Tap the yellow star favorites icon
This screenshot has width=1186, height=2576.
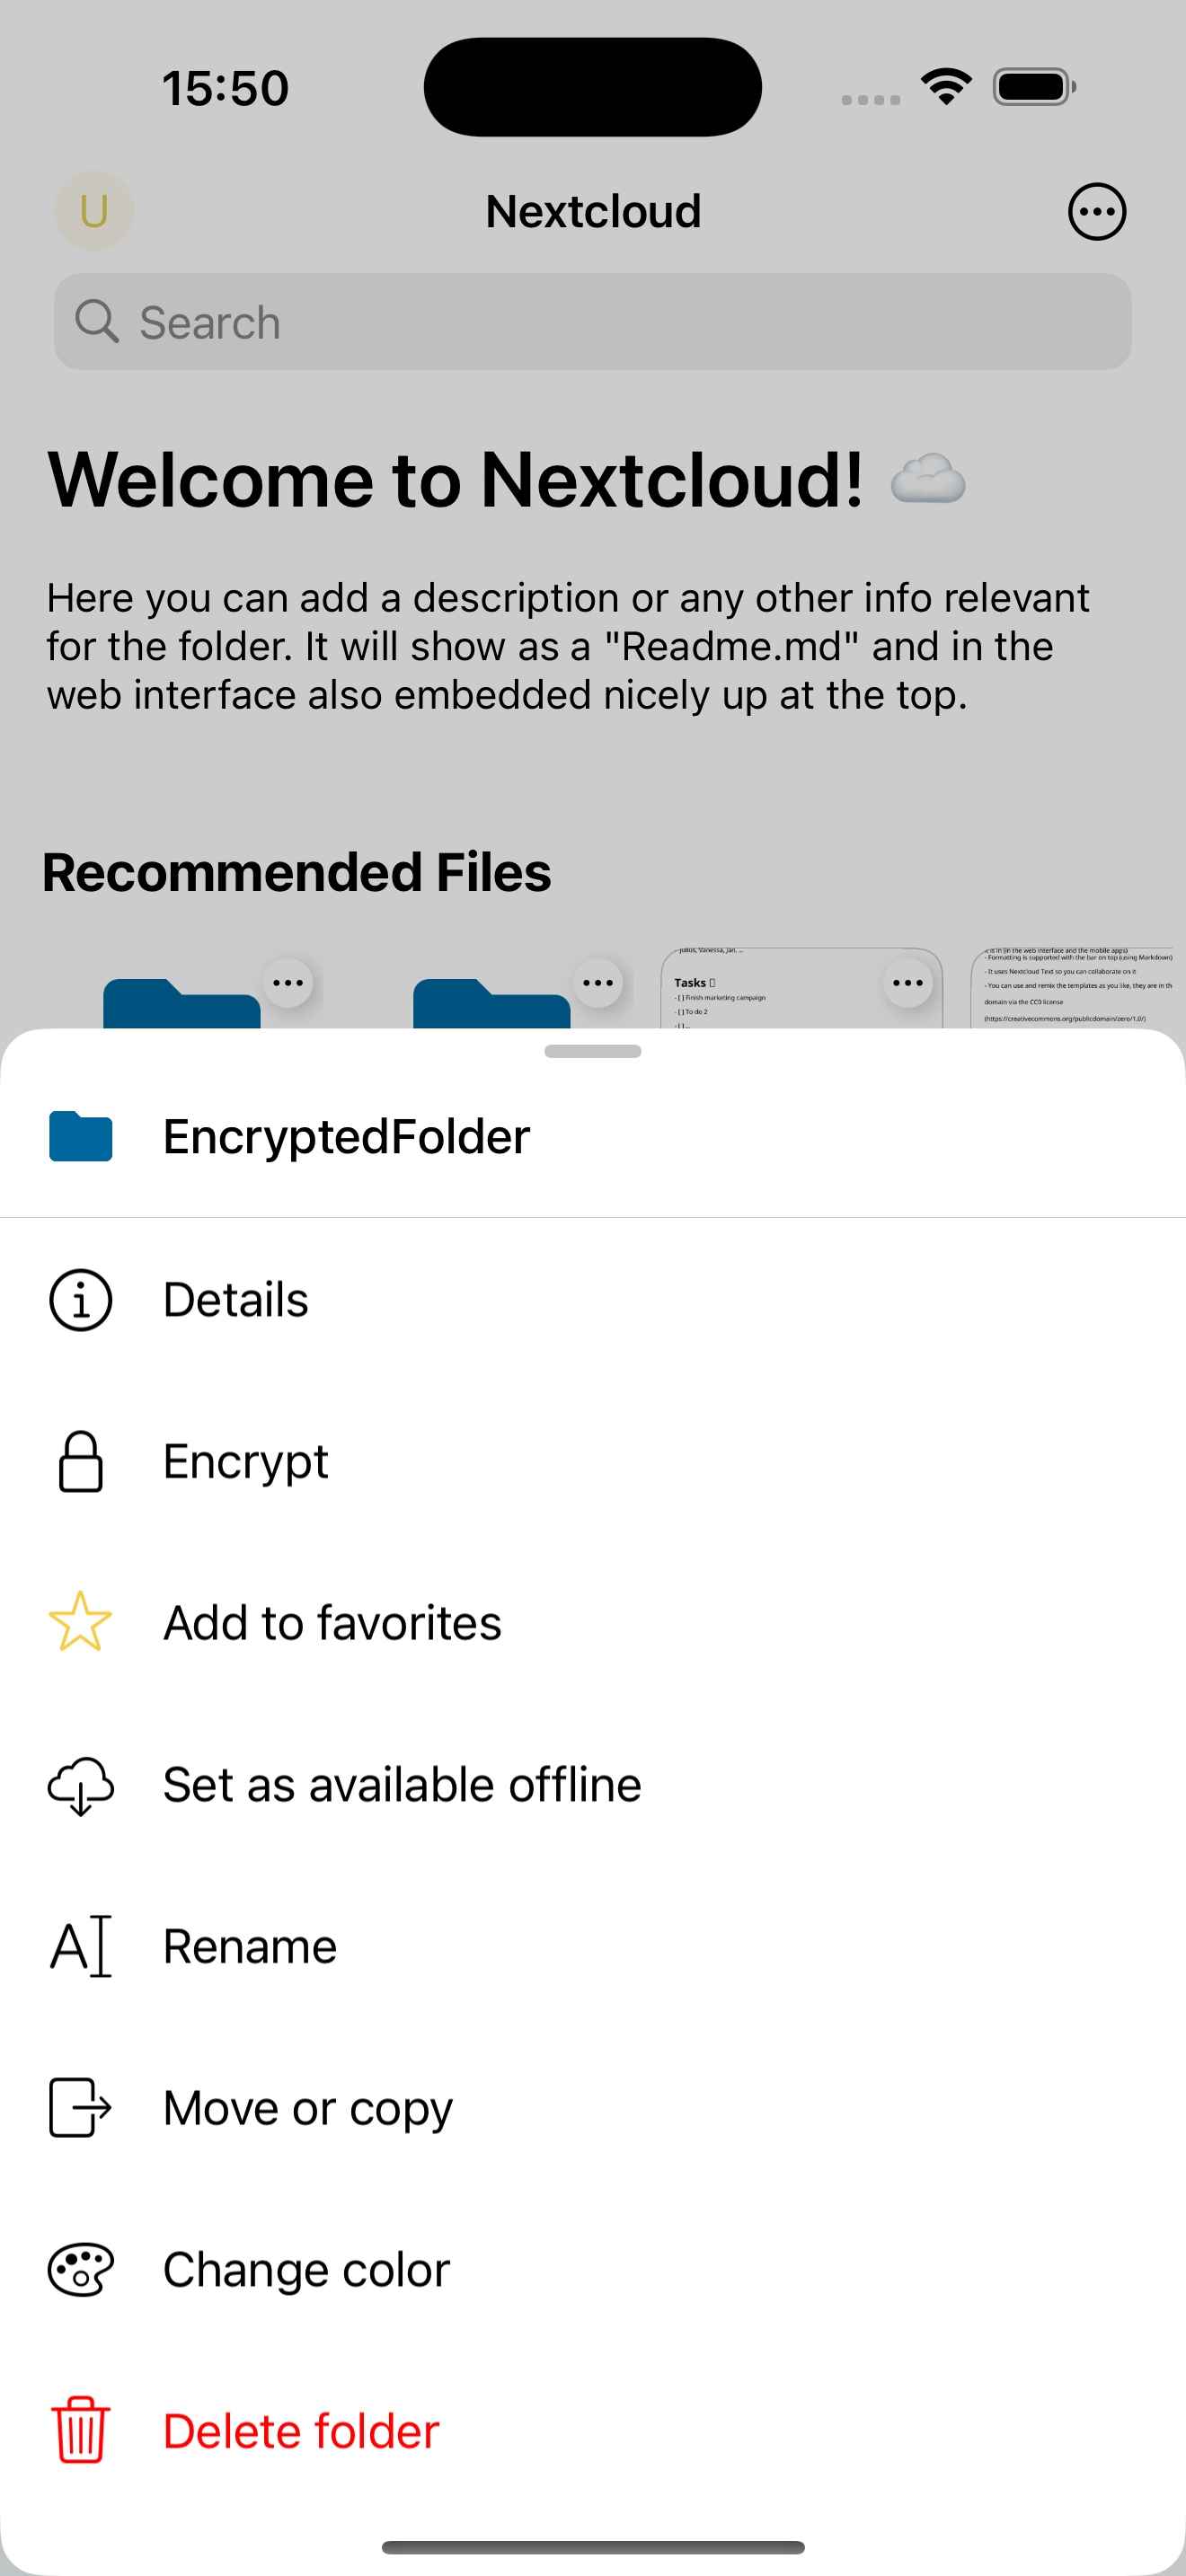80,1622
